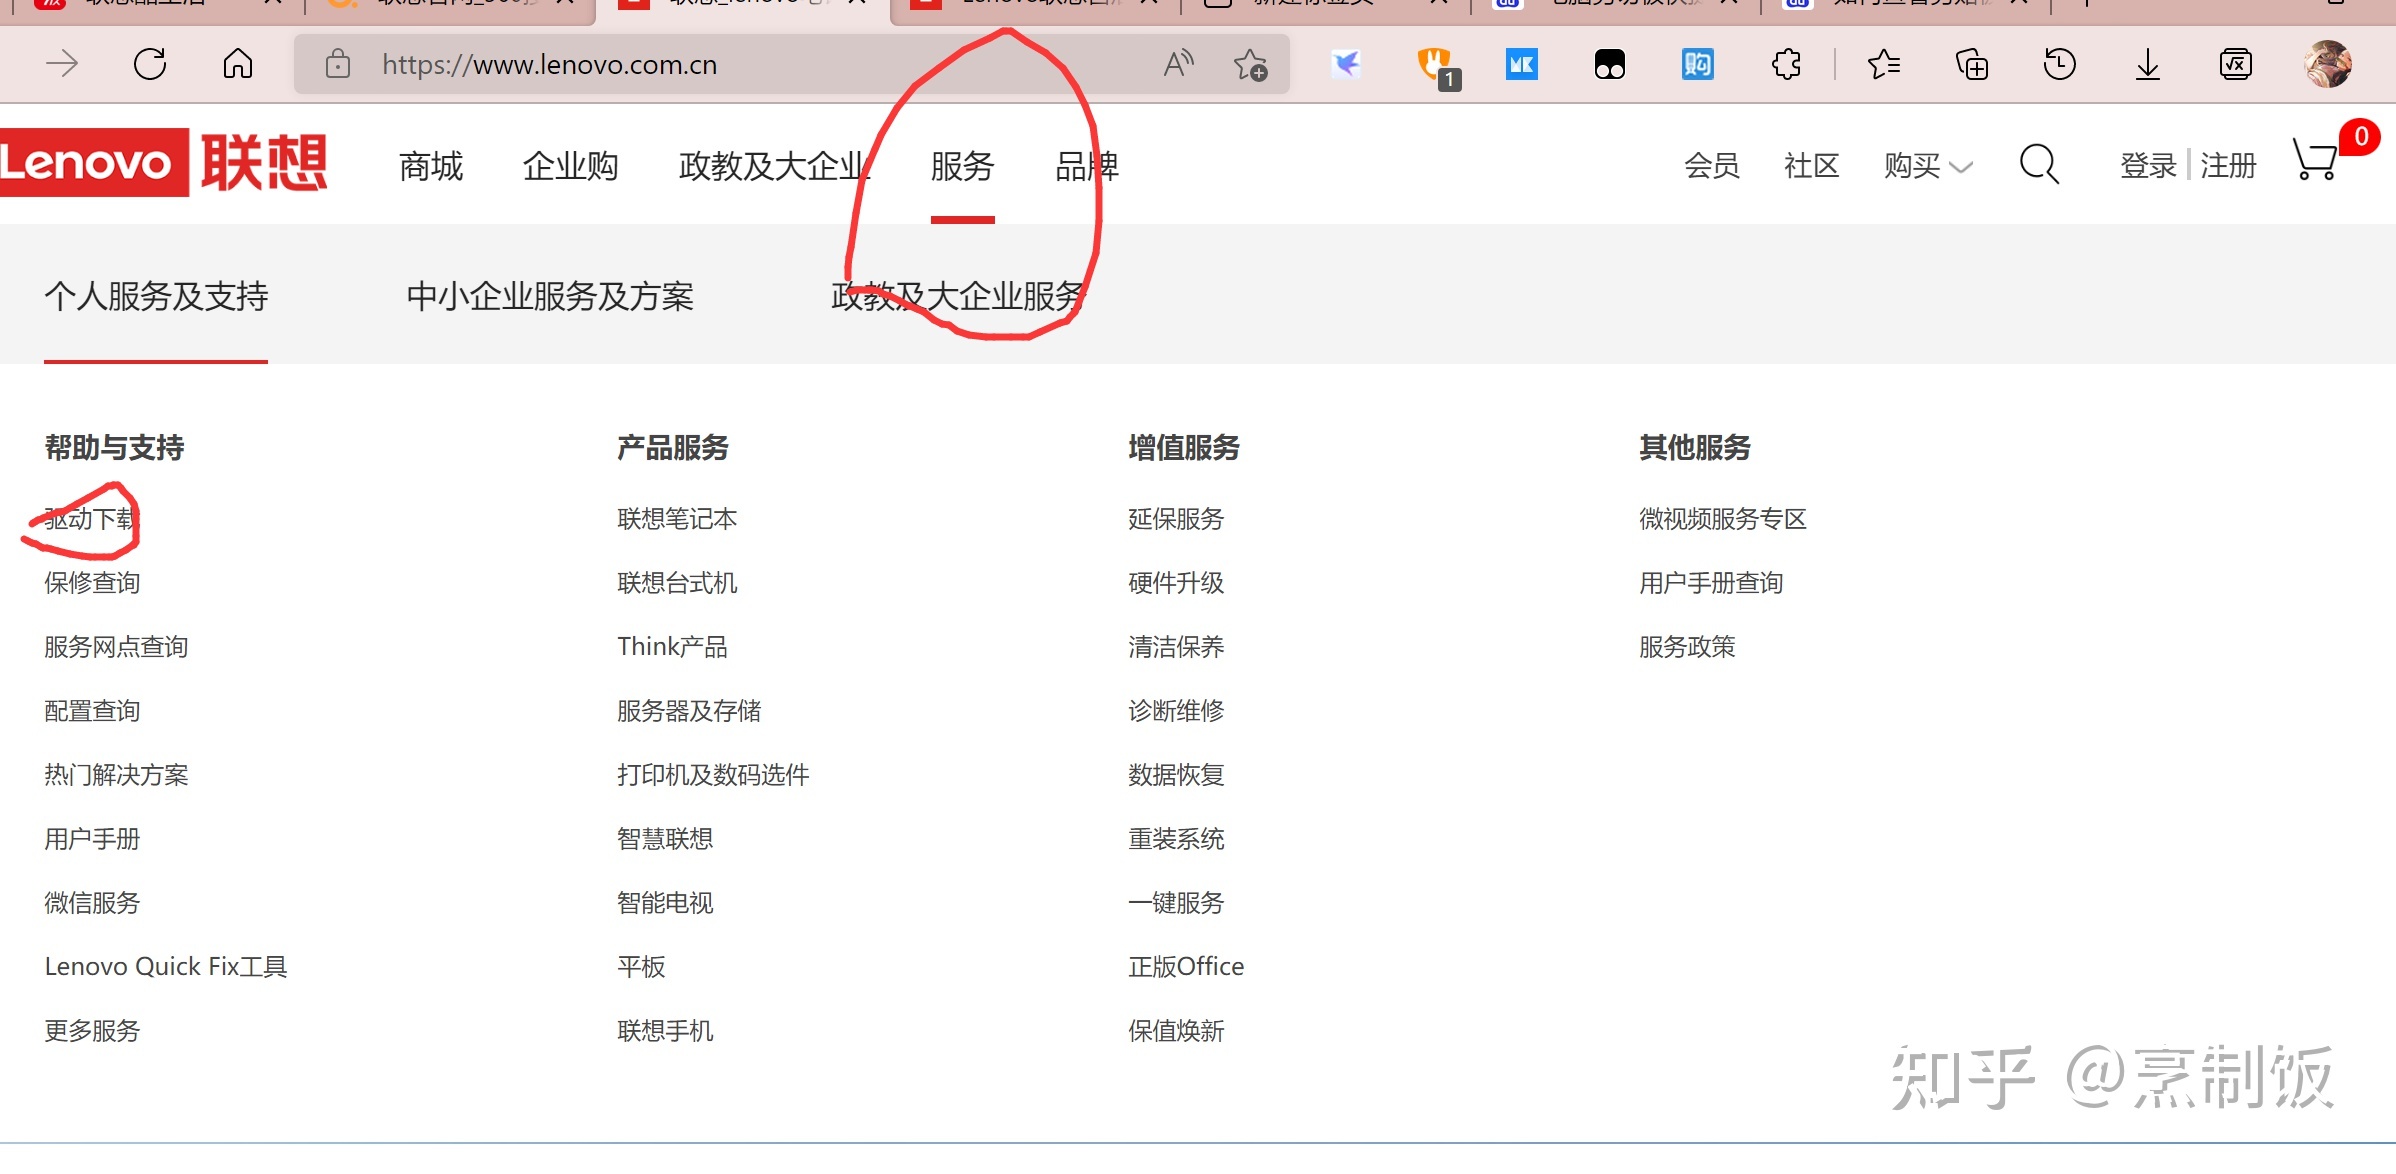Image resolution: width=2396 pixels, height=1174 pixels.
Task: Select the 个人服务及支持 tab
Action: pos(156,296)
